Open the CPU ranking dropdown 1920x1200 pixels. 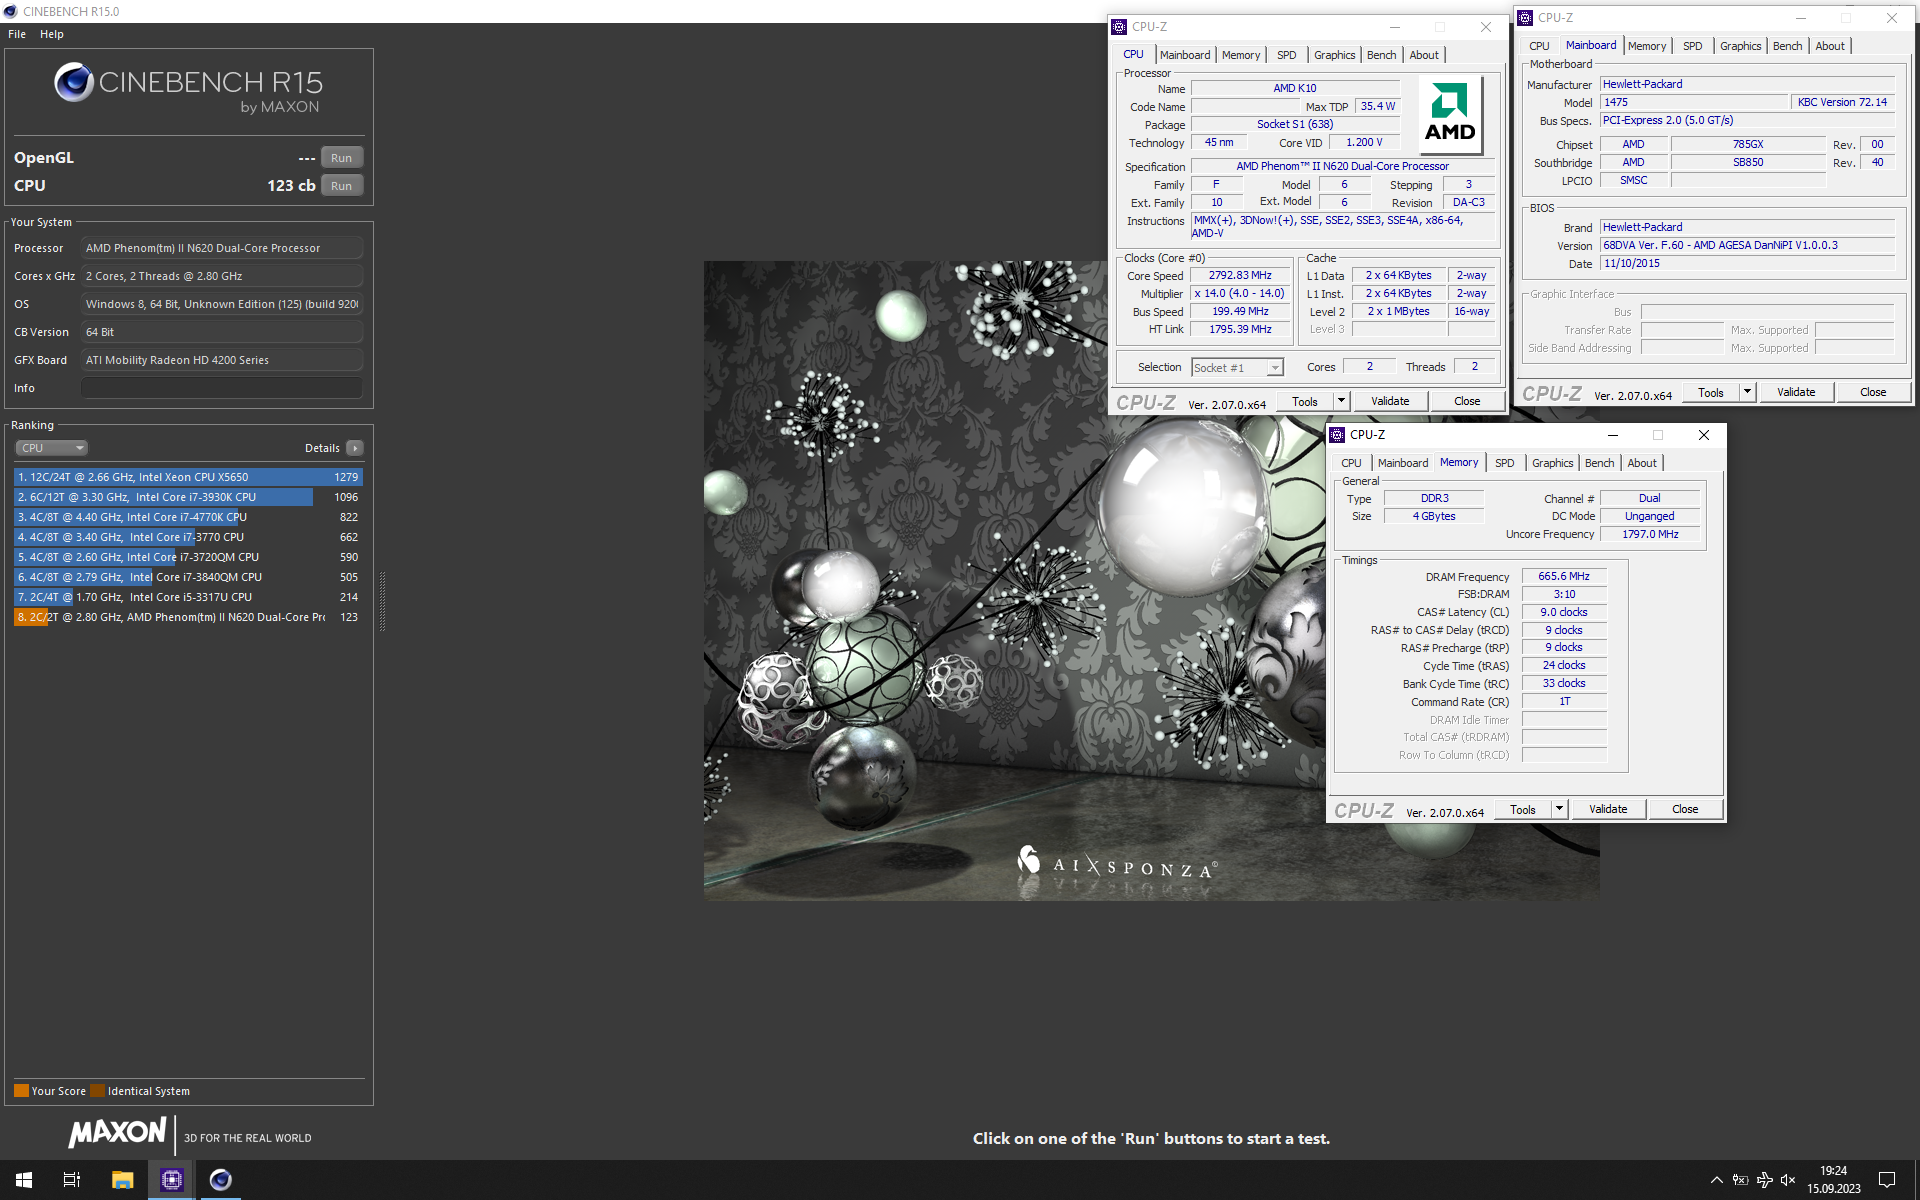52,448
